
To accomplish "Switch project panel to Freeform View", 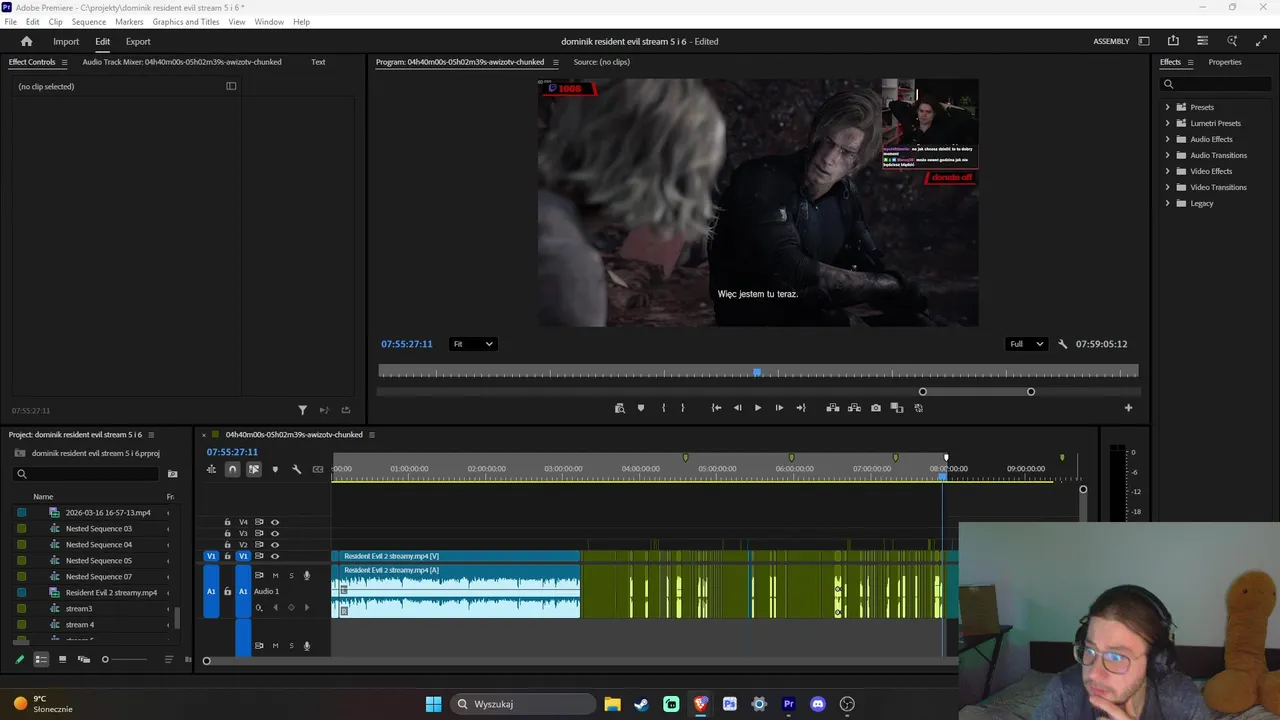I will pos(84,660).
